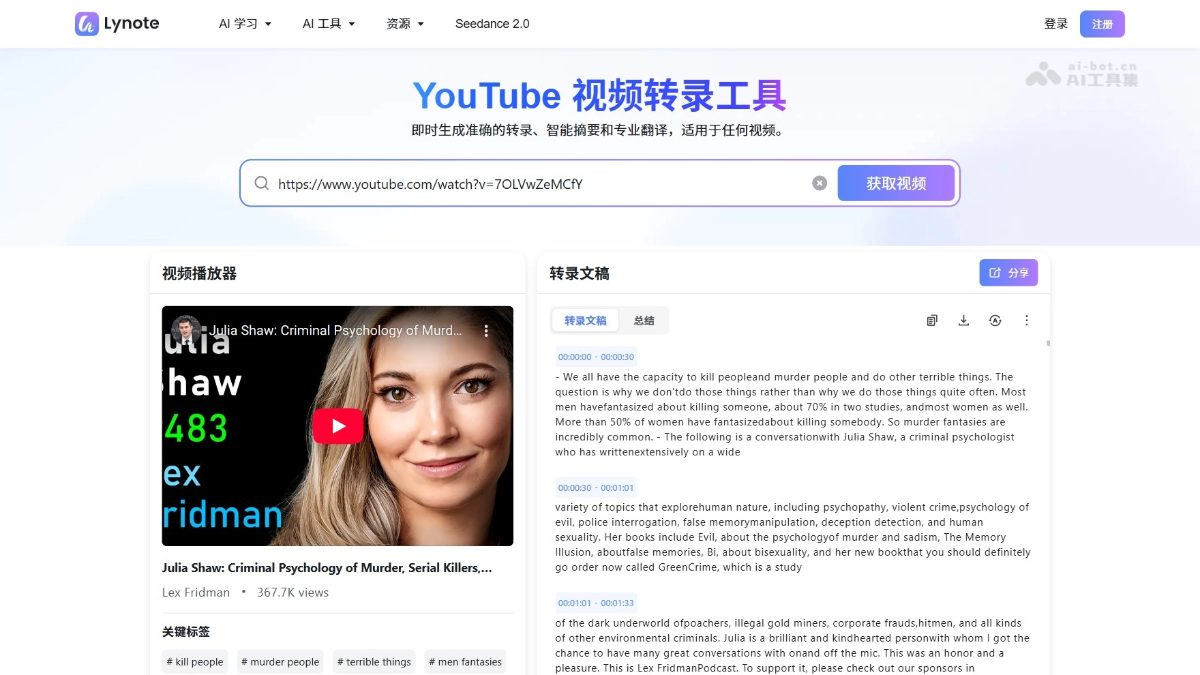This screenshot has height=675, width=1200.
Task: Download the transcript using the download icon
Action: point(964,321)
